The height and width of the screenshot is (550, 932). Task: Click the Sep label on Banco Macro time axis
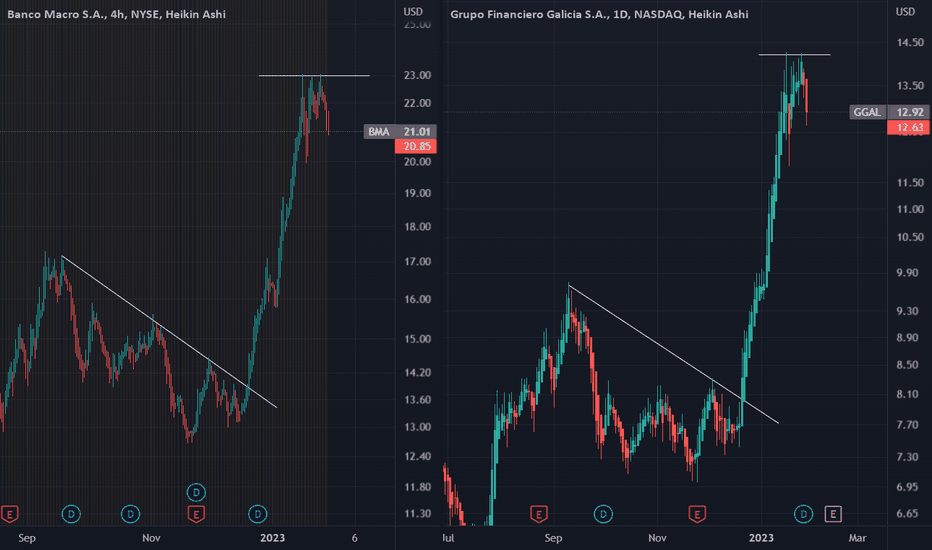point(27,538)
